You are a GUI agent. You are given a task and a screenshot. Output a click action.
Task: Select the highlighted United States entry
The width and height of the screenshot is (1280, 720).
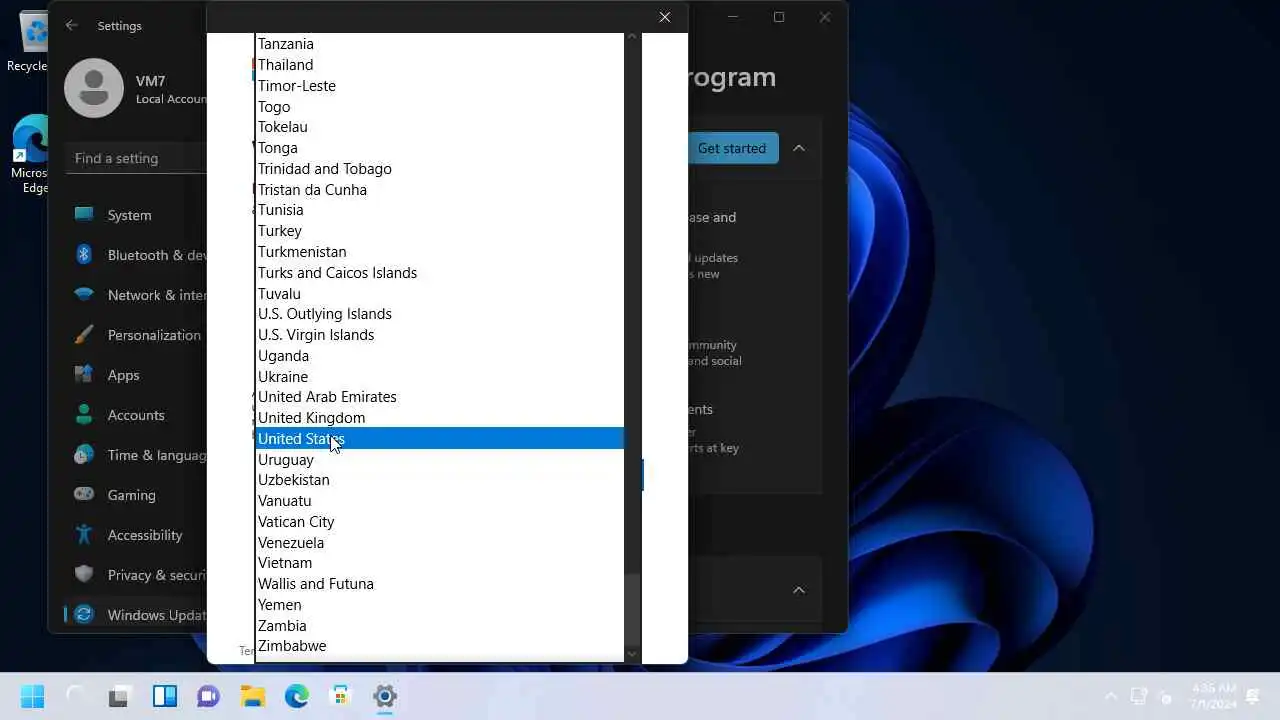(440, 439)
